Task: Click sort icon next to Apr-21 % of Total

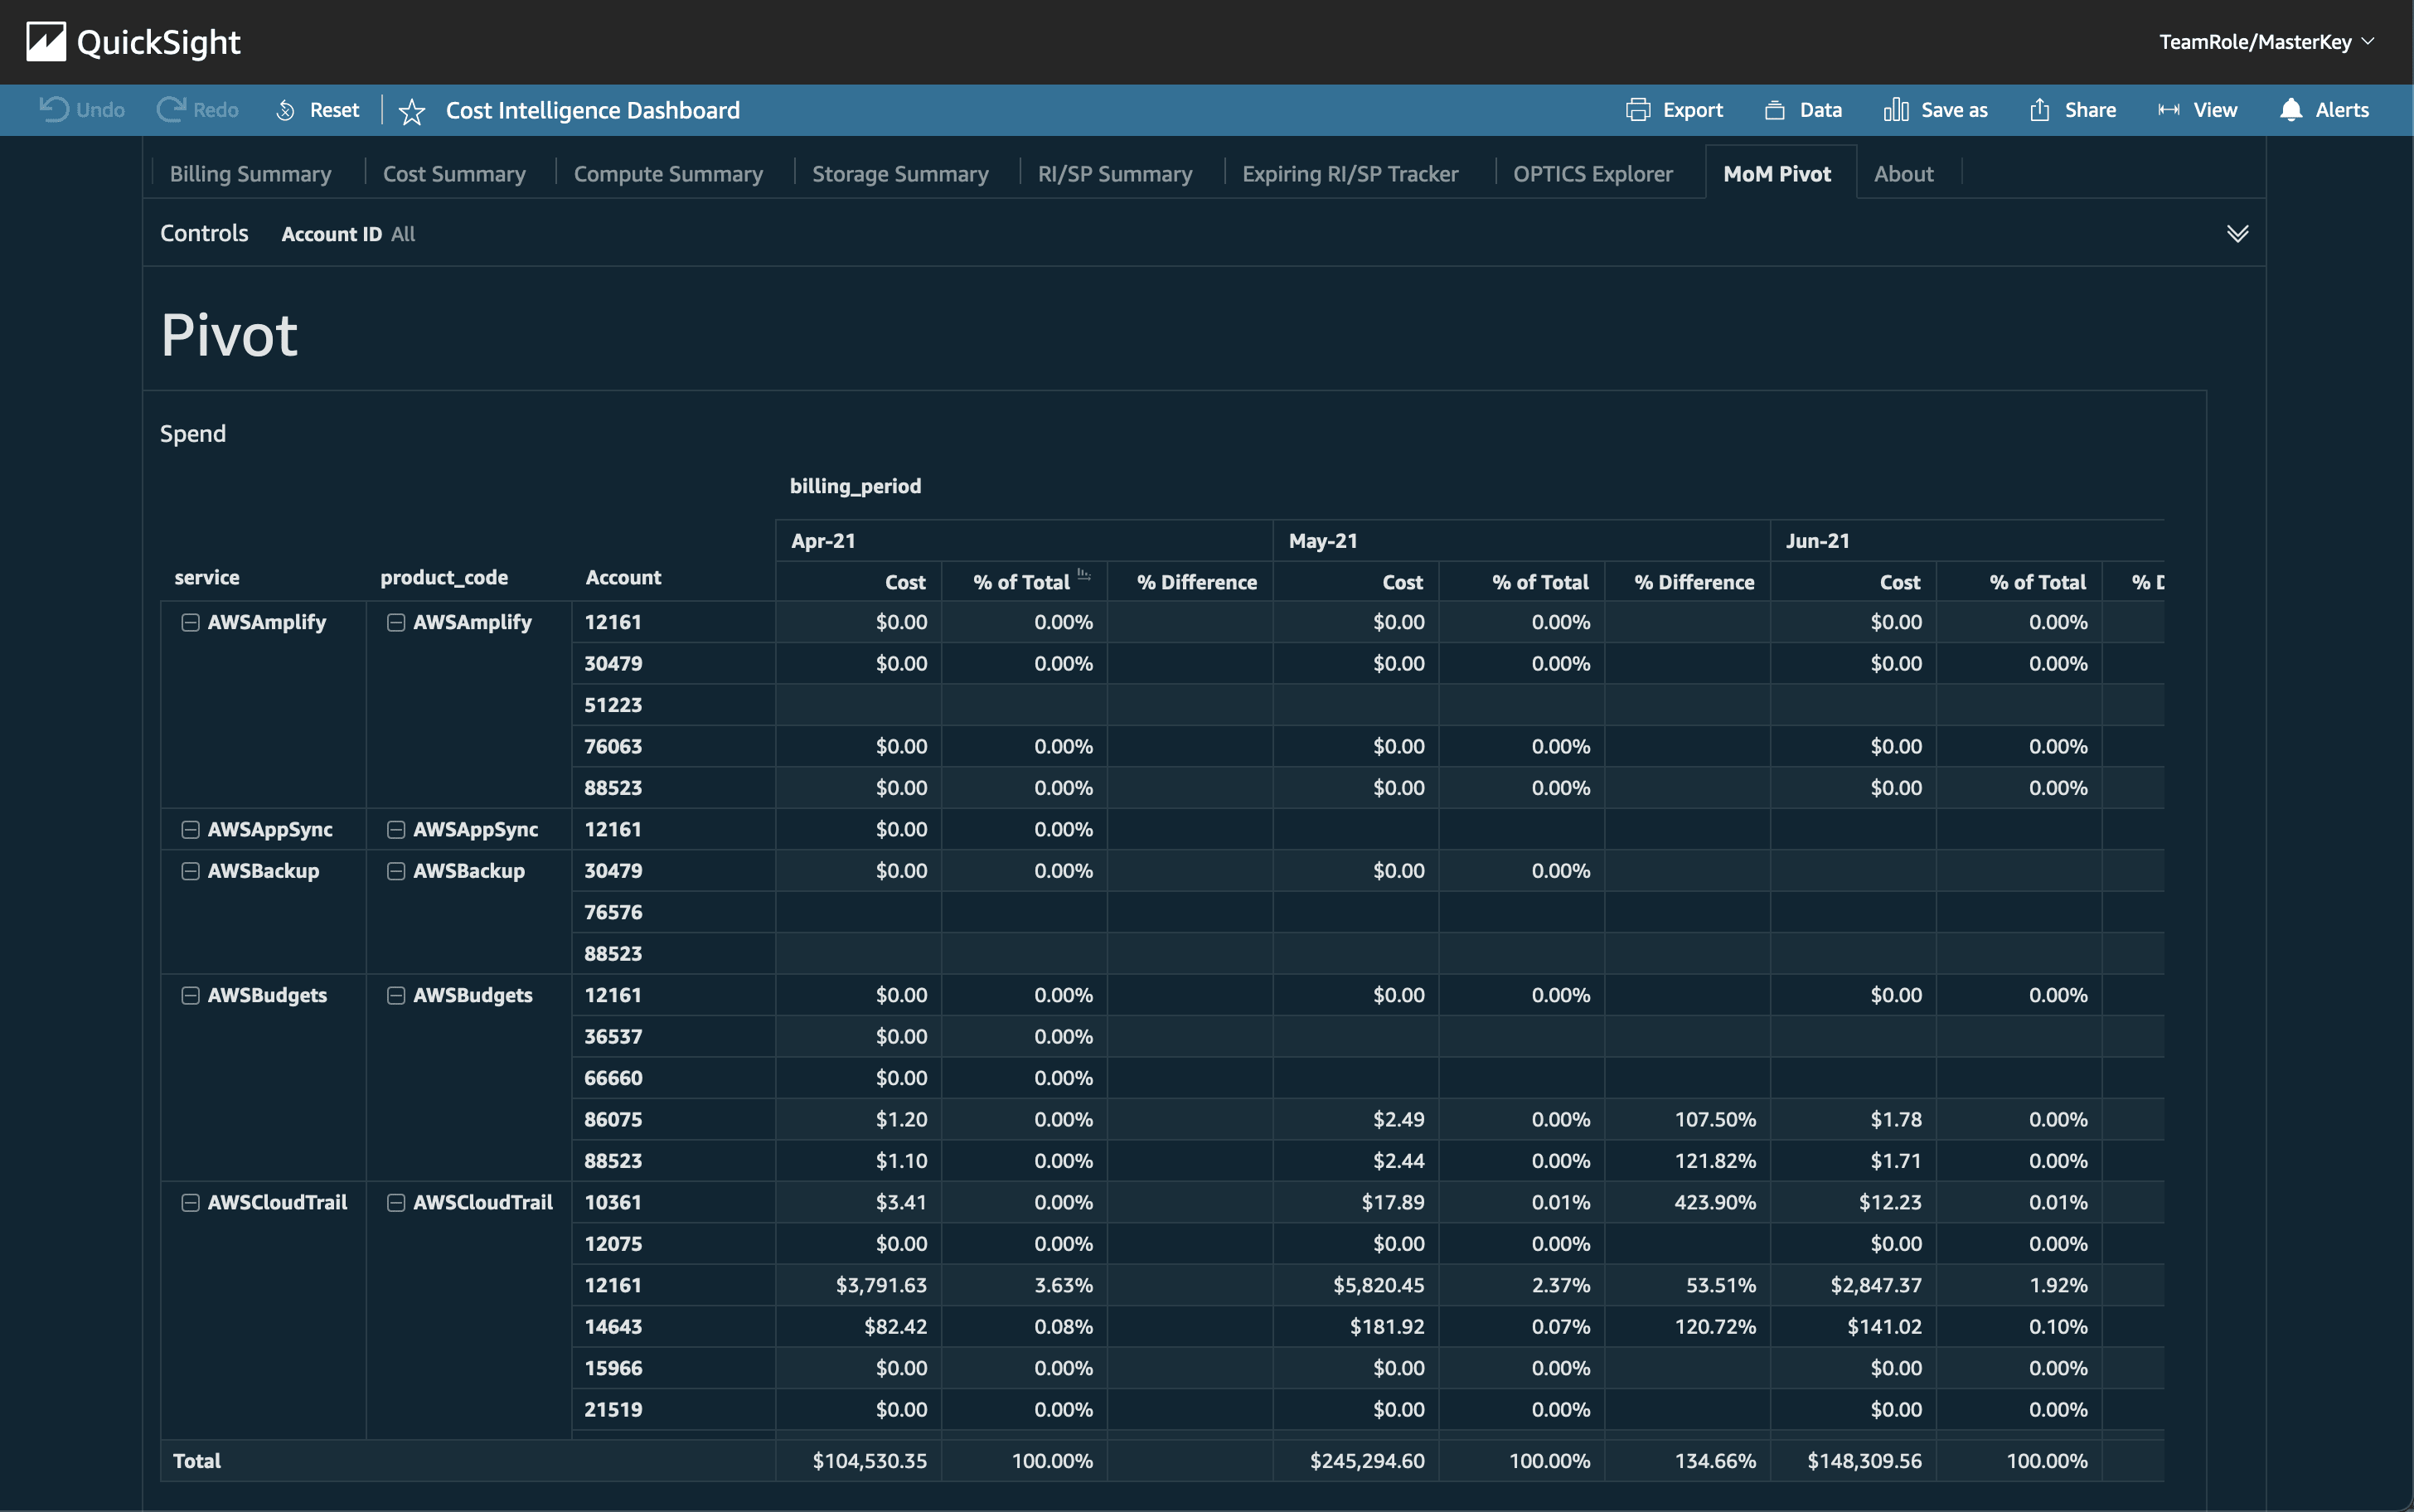Action: click(x=1084, y=574)
